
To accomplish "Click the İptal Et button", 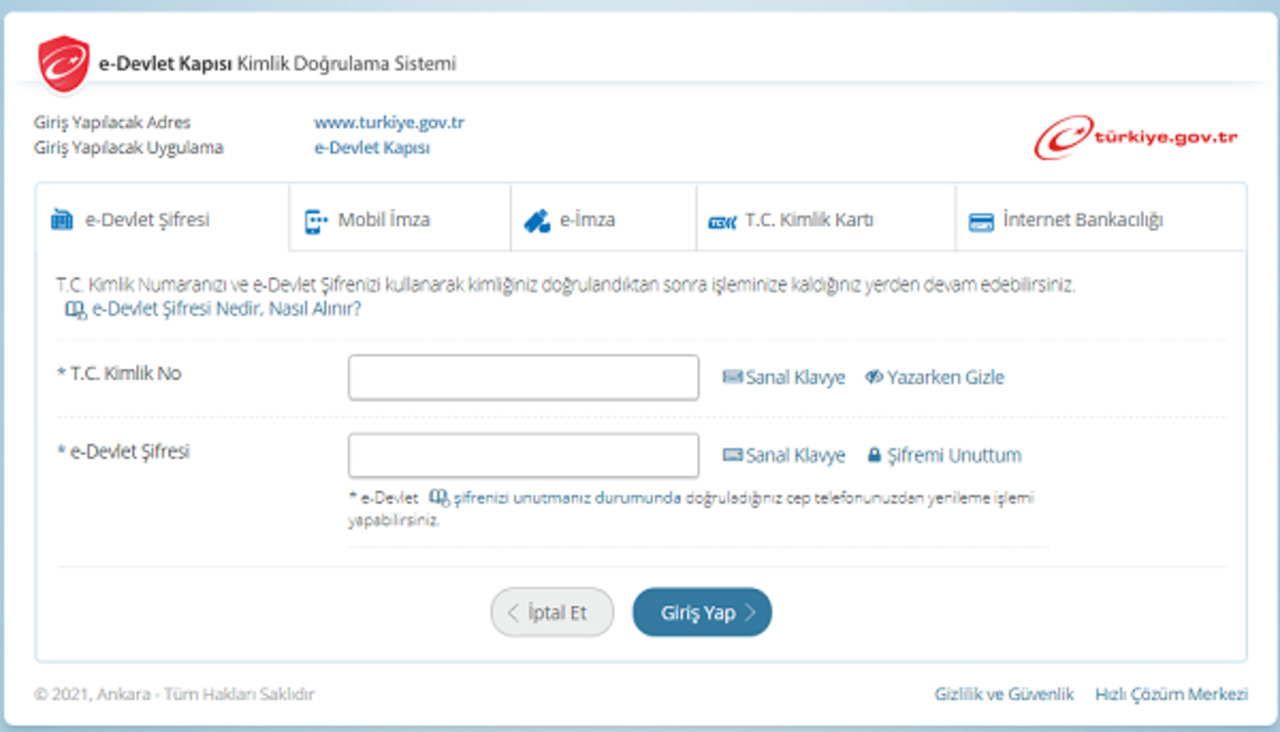I will pyautogui.click(x=552, y=612).
